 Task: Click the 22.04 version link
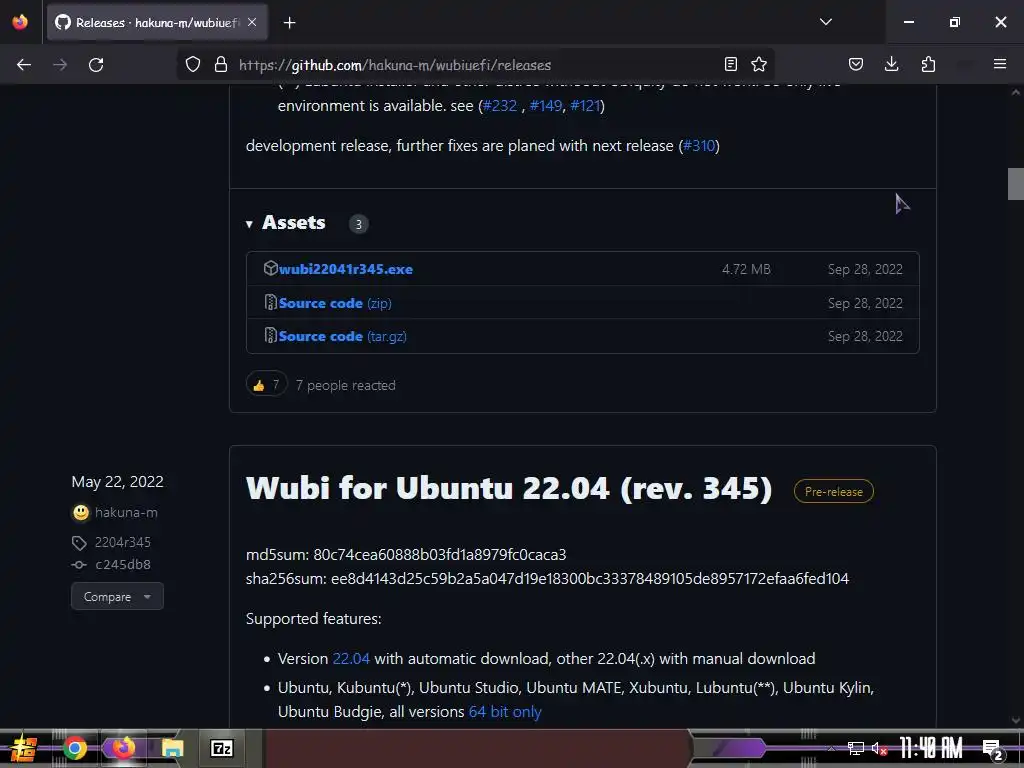point(351,659)
